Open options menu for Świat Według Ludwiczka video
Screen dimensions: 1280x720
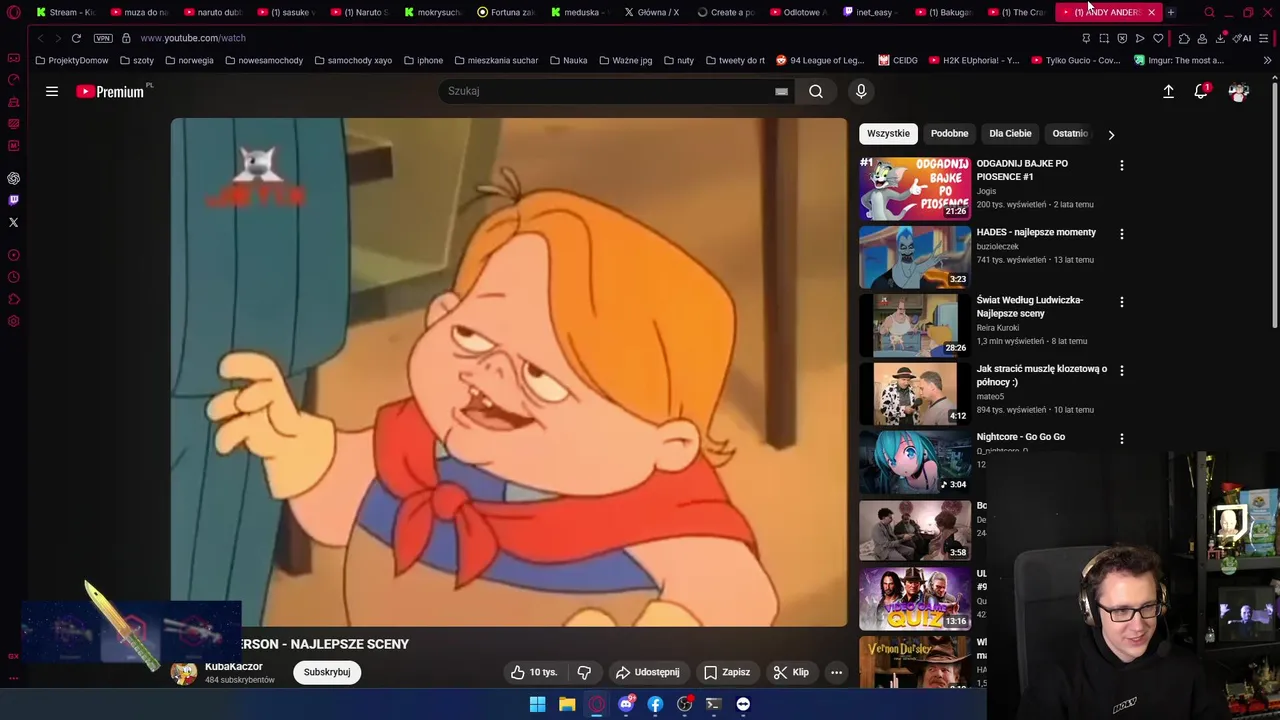click(1121, 302)
